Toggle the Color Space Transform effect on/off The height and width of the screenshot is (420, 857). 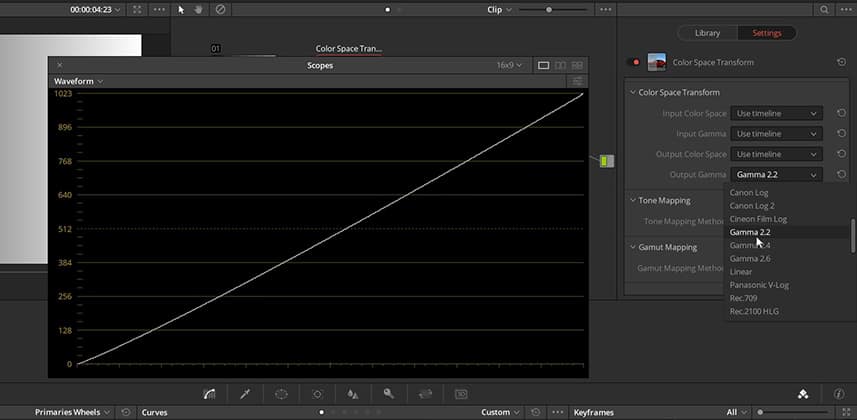click(634, 62)
